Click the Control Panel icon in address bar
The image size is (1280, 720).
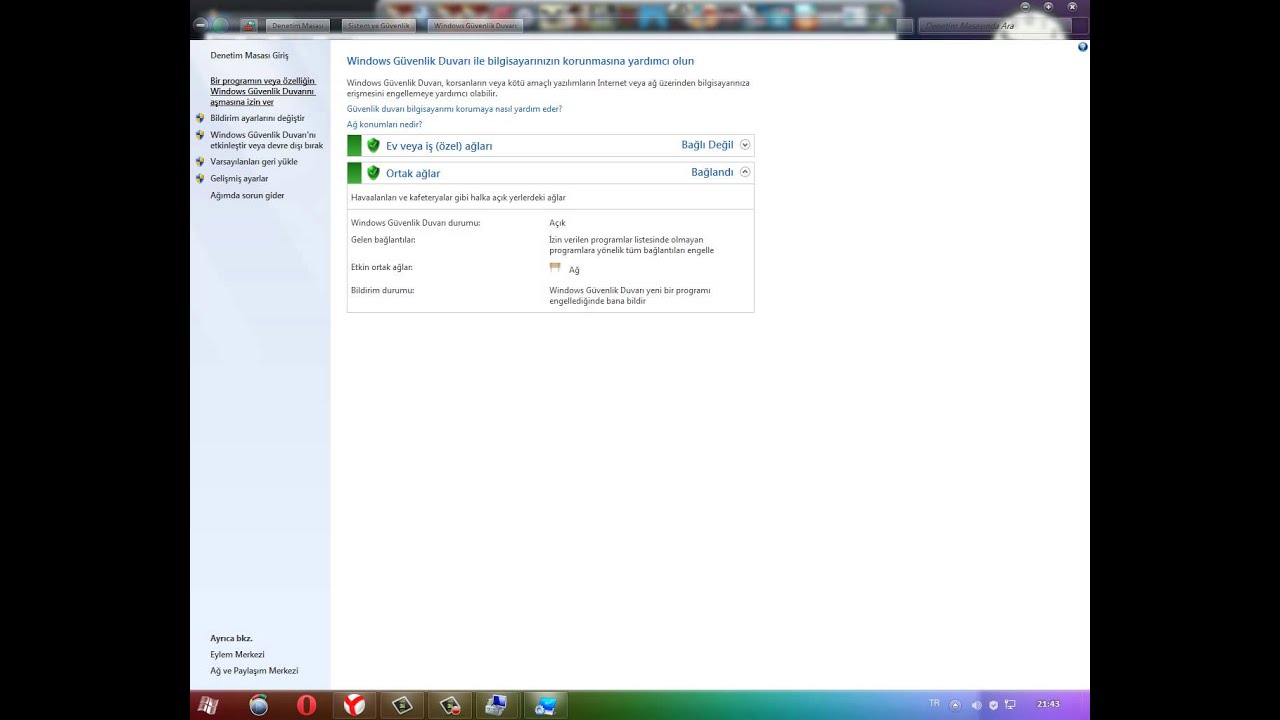250,25
